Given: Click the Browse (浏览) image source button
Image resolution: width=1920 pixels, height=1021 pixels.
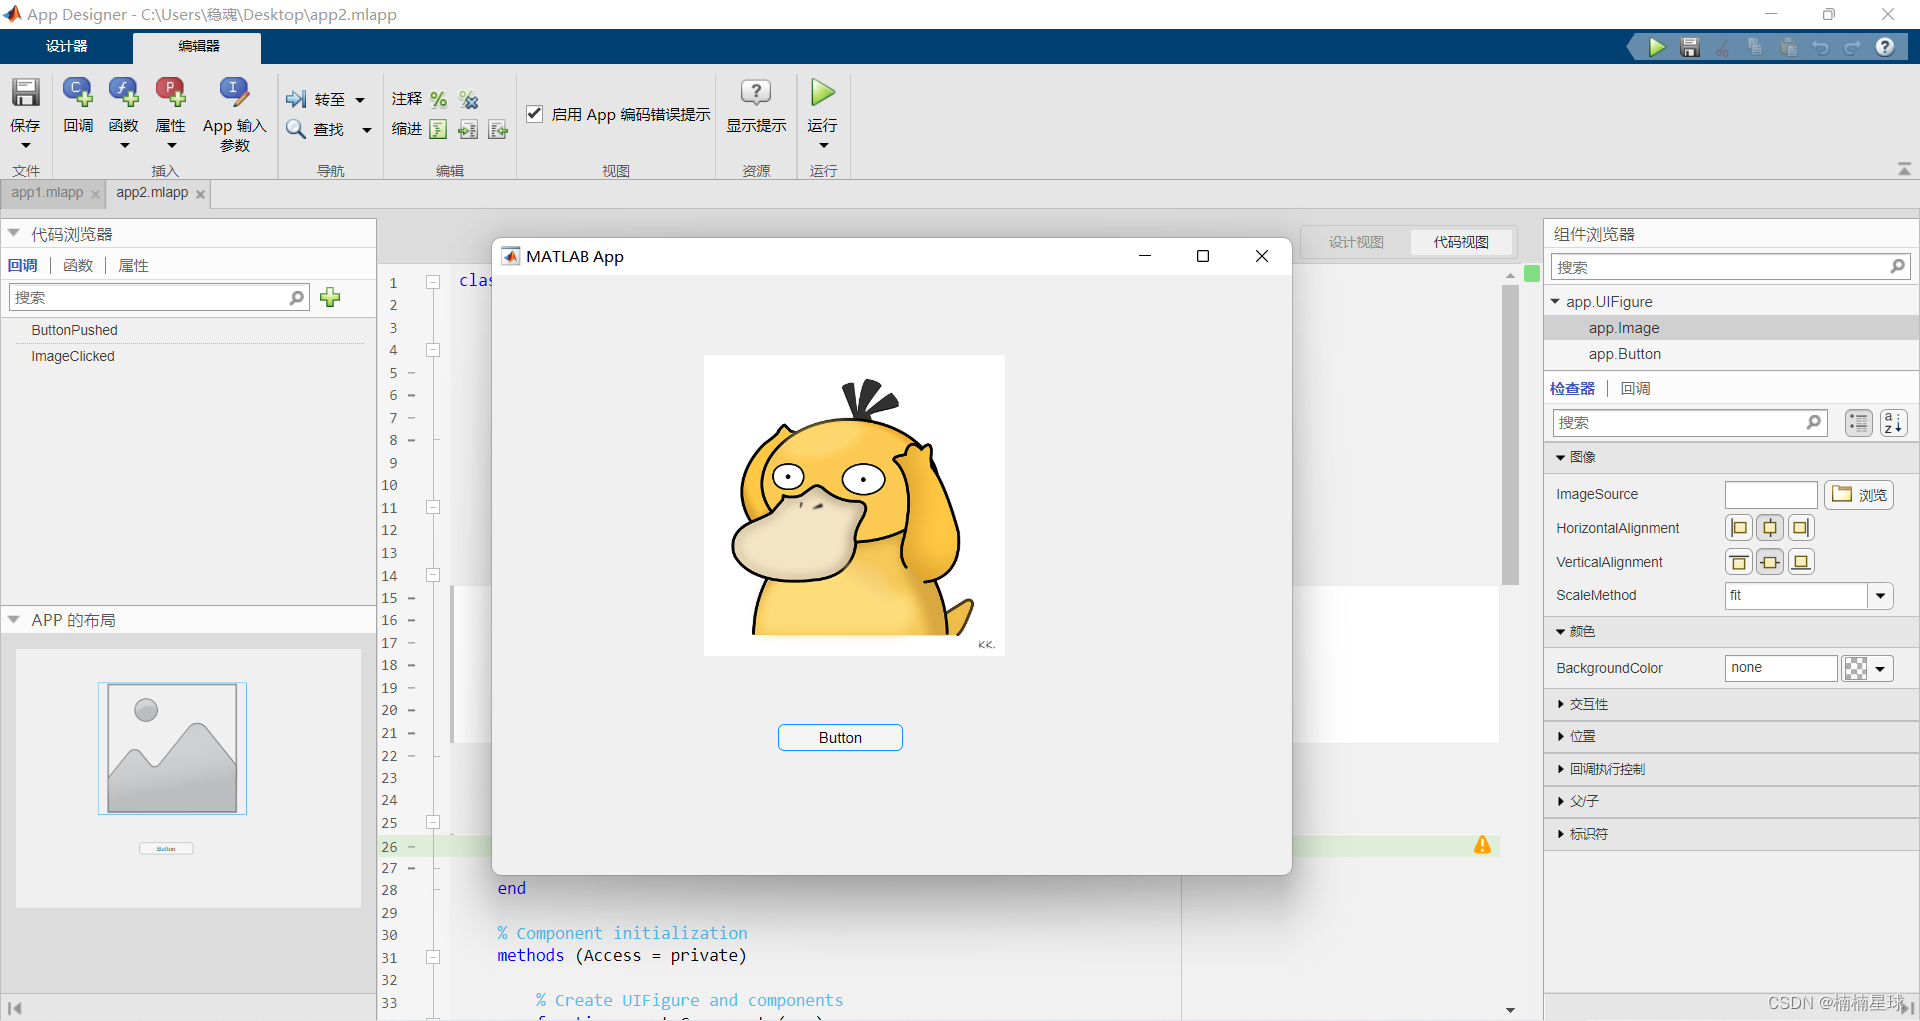Looking at the screenshot, I should (1859, 495).
